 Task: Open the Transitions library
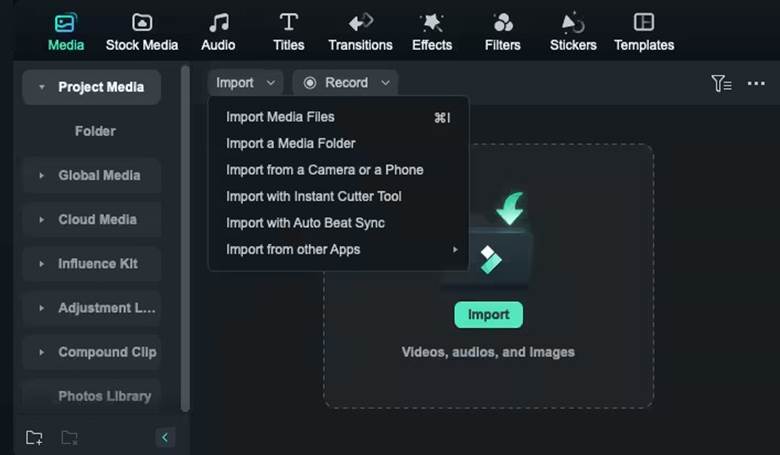coord(361,32)
